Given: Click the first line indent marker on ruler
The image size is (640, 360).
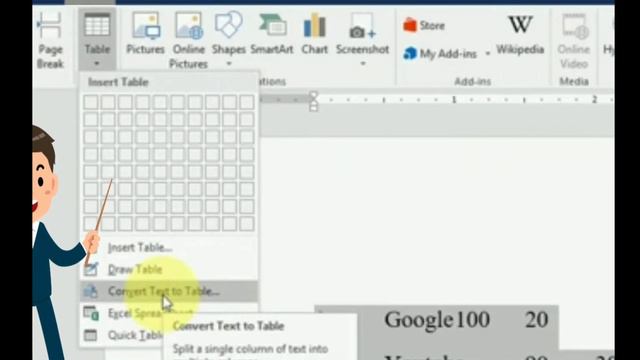Looking at the screenshot, I should click(x=313, y=96).
